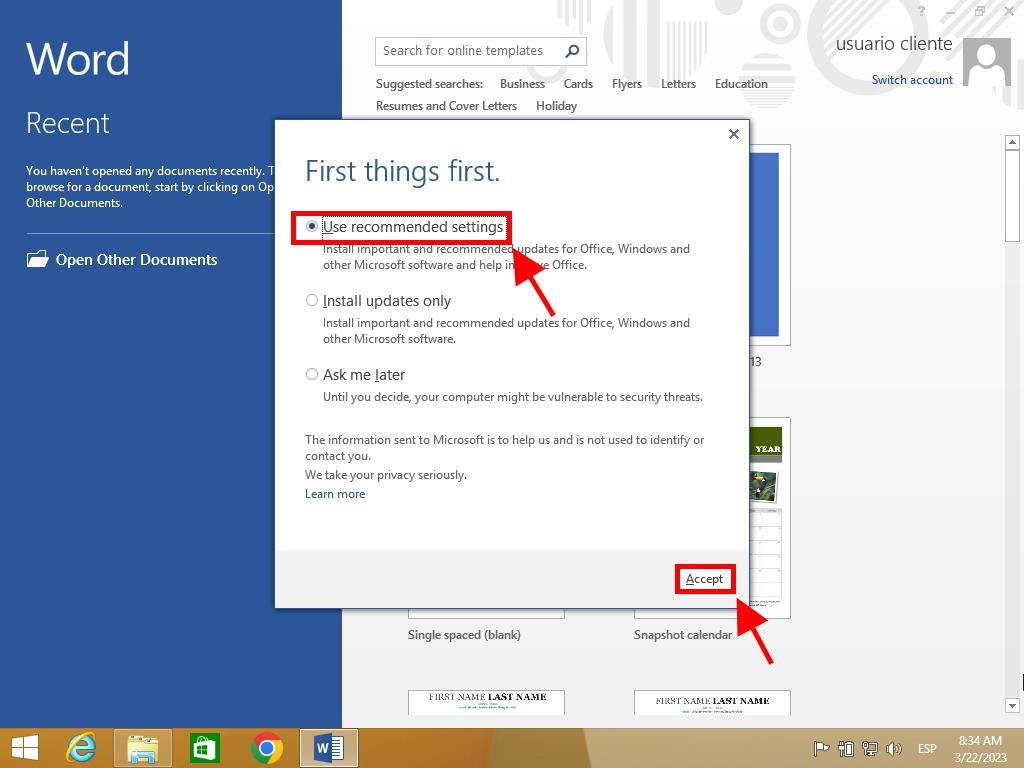Open Google Chrome from the taskbar
This screenshot has width=1024, height=768.
point(266,748)
